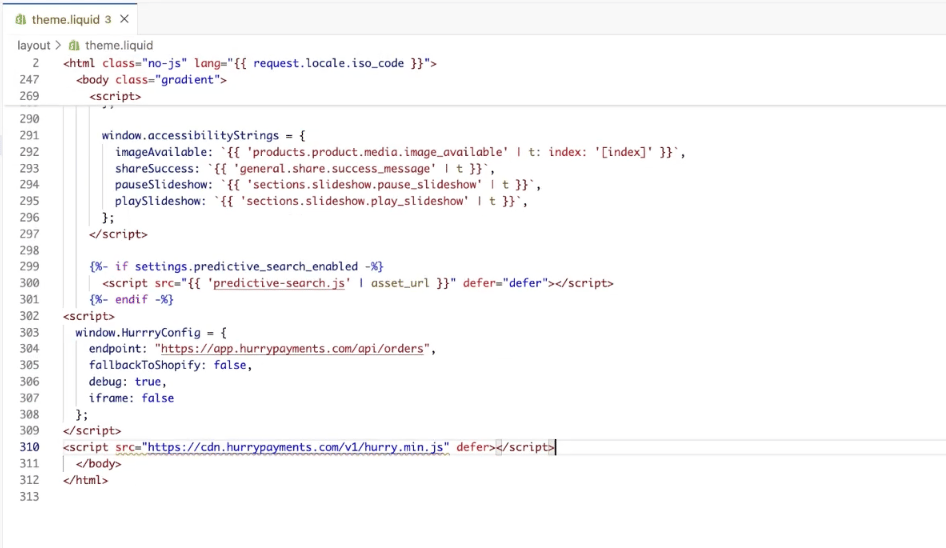The height and width of the screenshot is (548, 946).
Task: Click the closing script tag on line 297
Action: 118,234
